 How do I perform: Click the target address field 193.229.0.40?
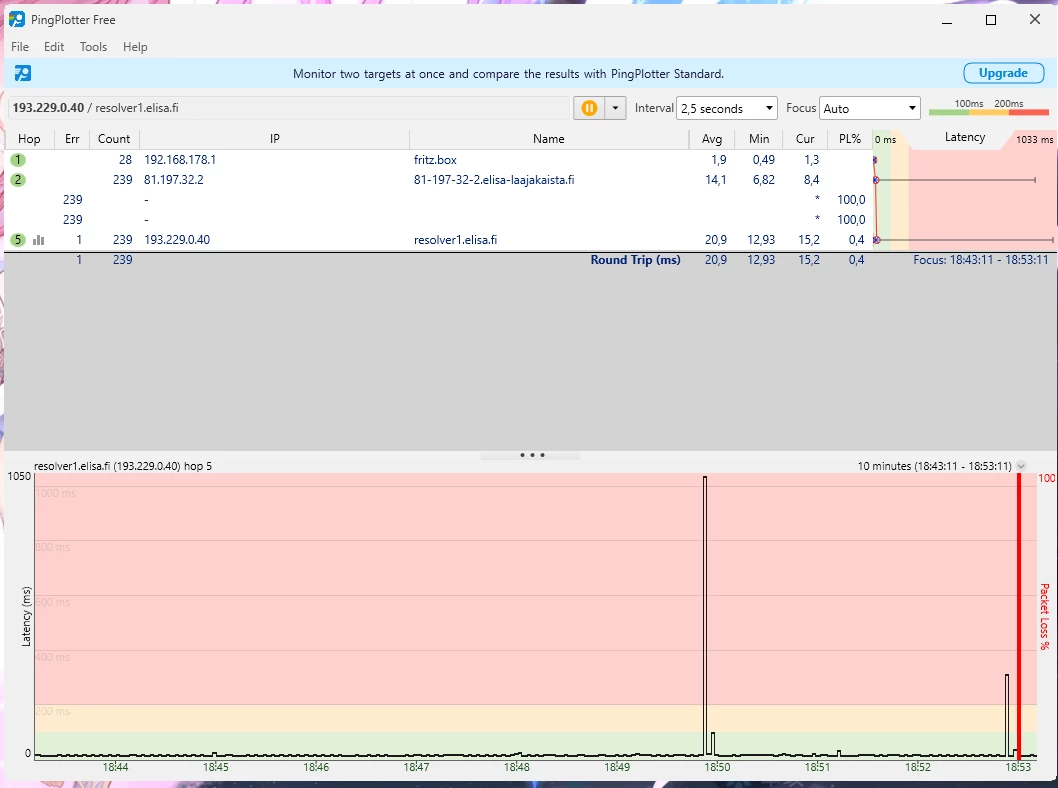[x=289, y=108]
